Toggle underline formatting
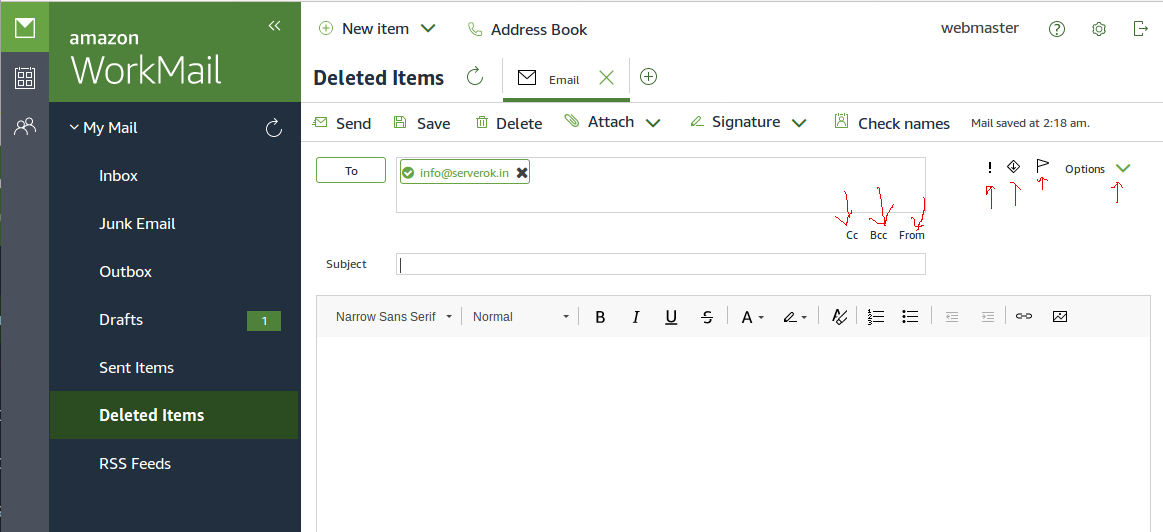1163x532 pixels. [671, 317]
